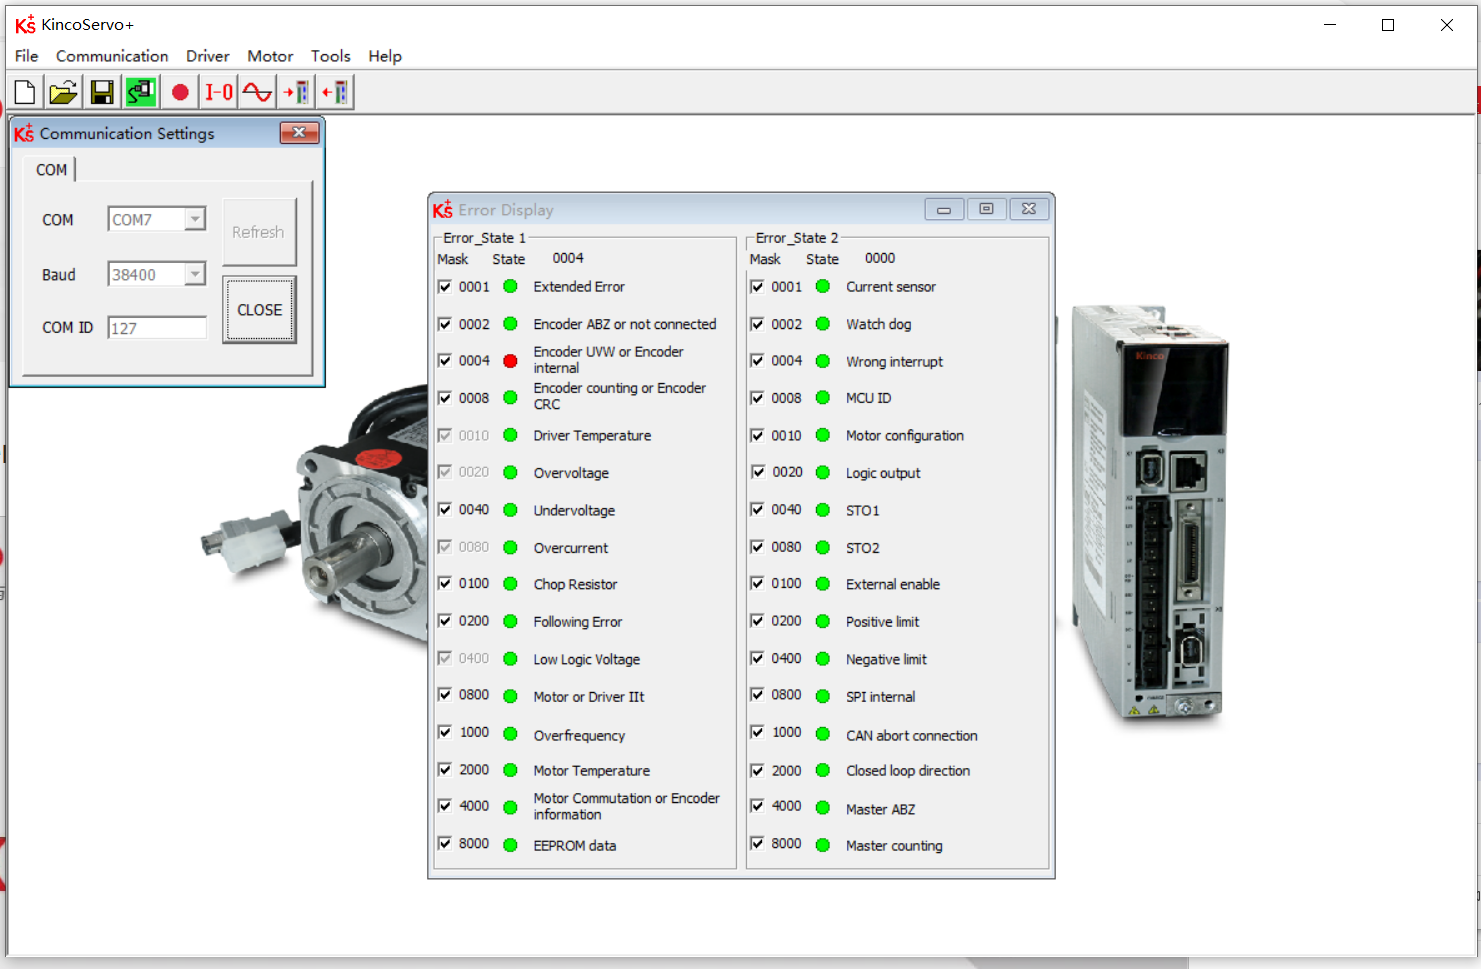The image size is (1481, 969).
Task: Click the green LED beside Overvoltage
Action: click(510, 472)
